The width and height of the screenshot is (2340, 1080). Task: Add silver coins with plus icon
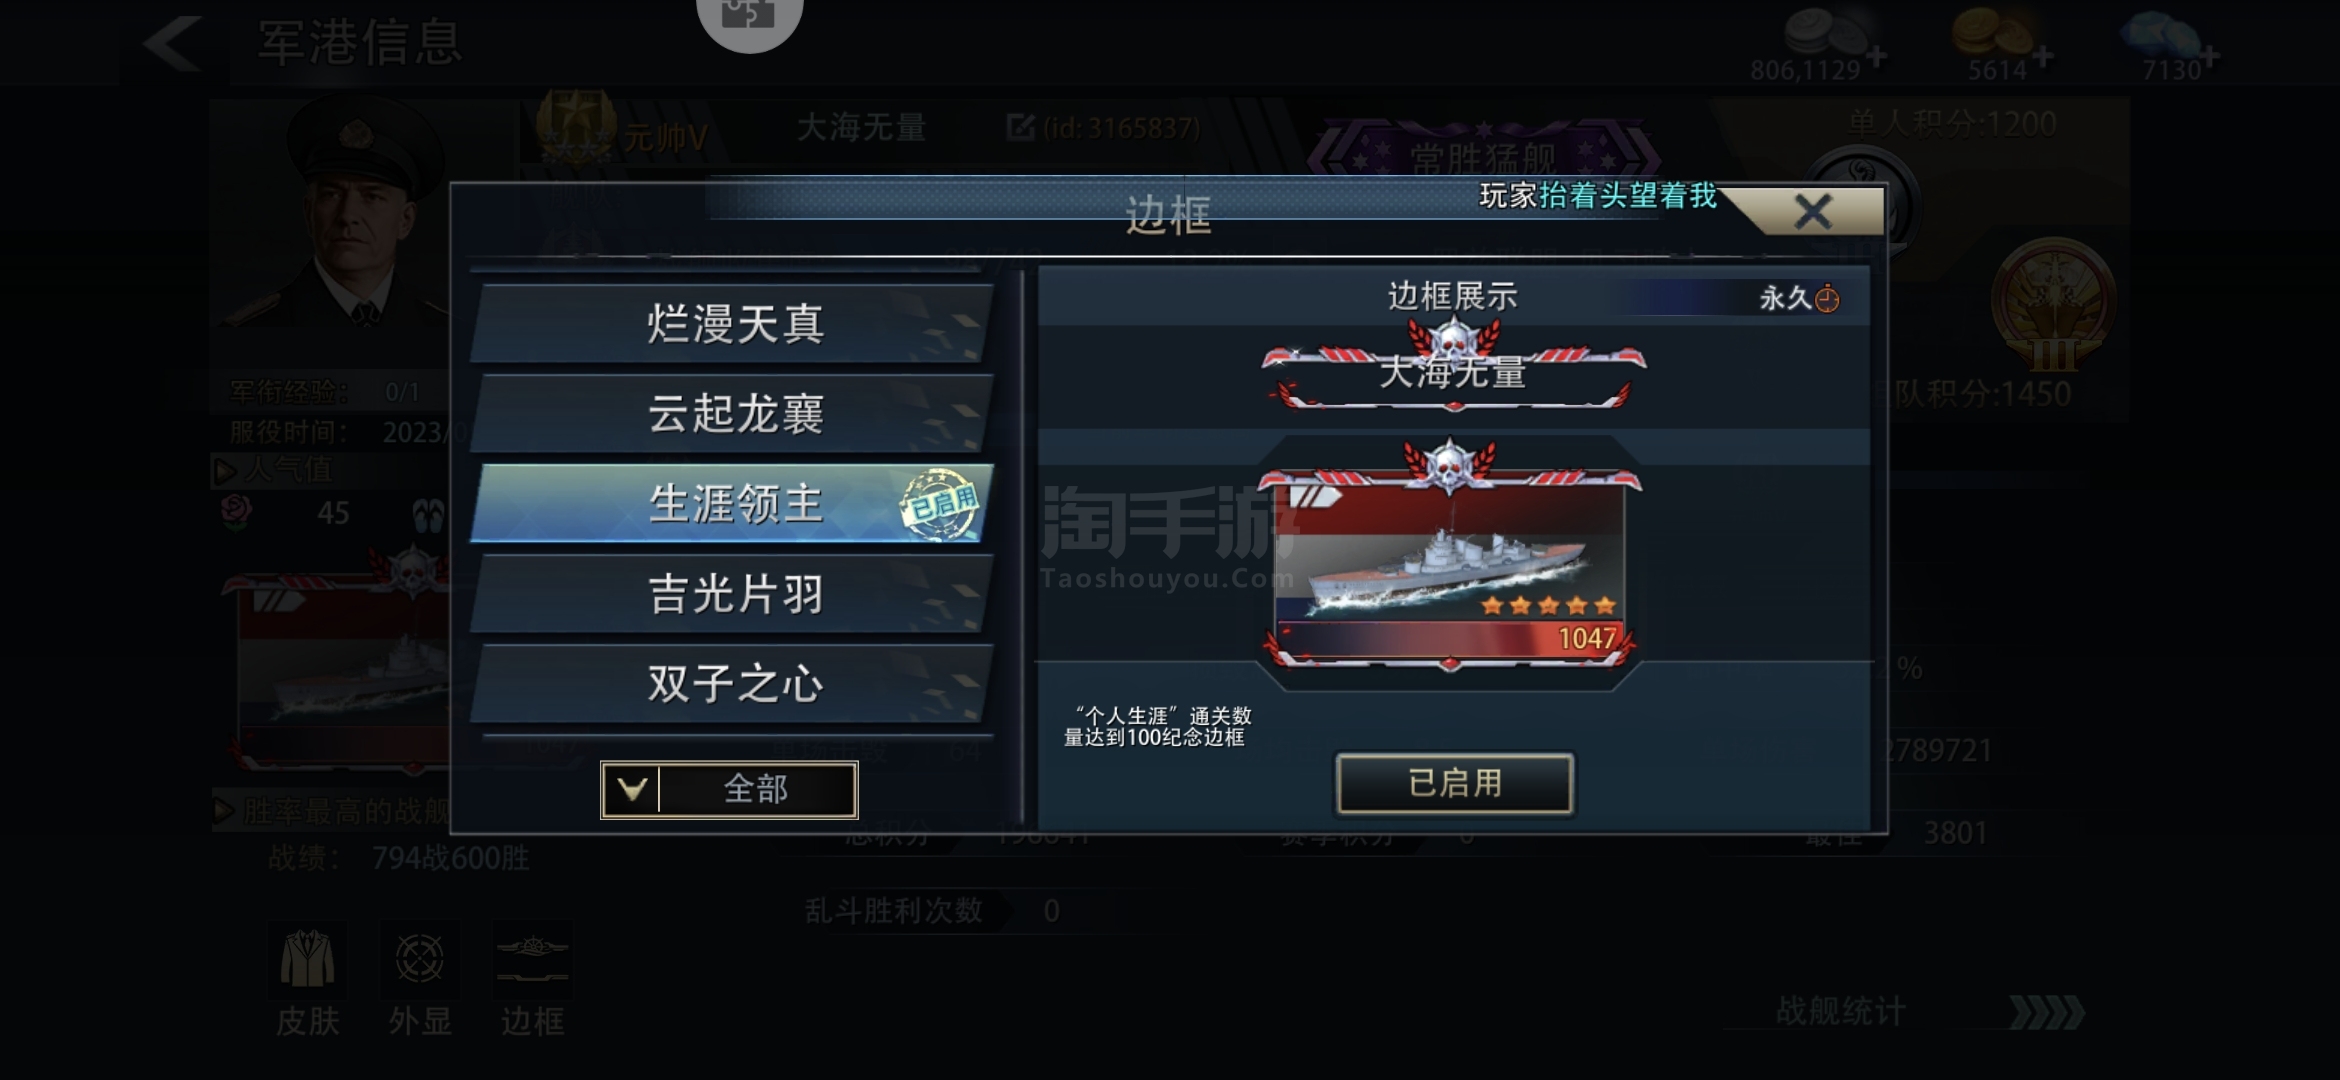click(x=1877, y=57)
